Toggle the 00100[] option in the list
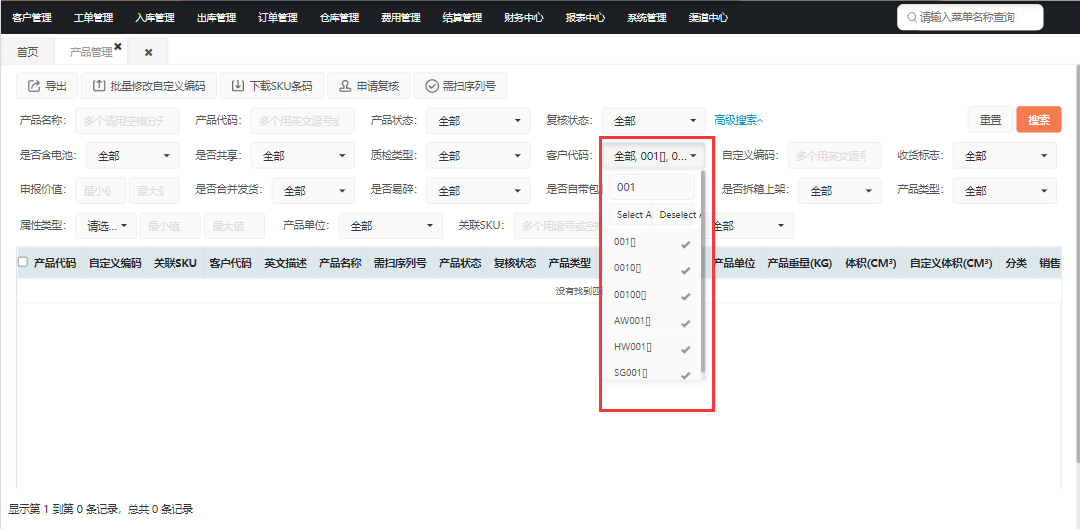1080x529 pixels. click(x=652, y=295)
